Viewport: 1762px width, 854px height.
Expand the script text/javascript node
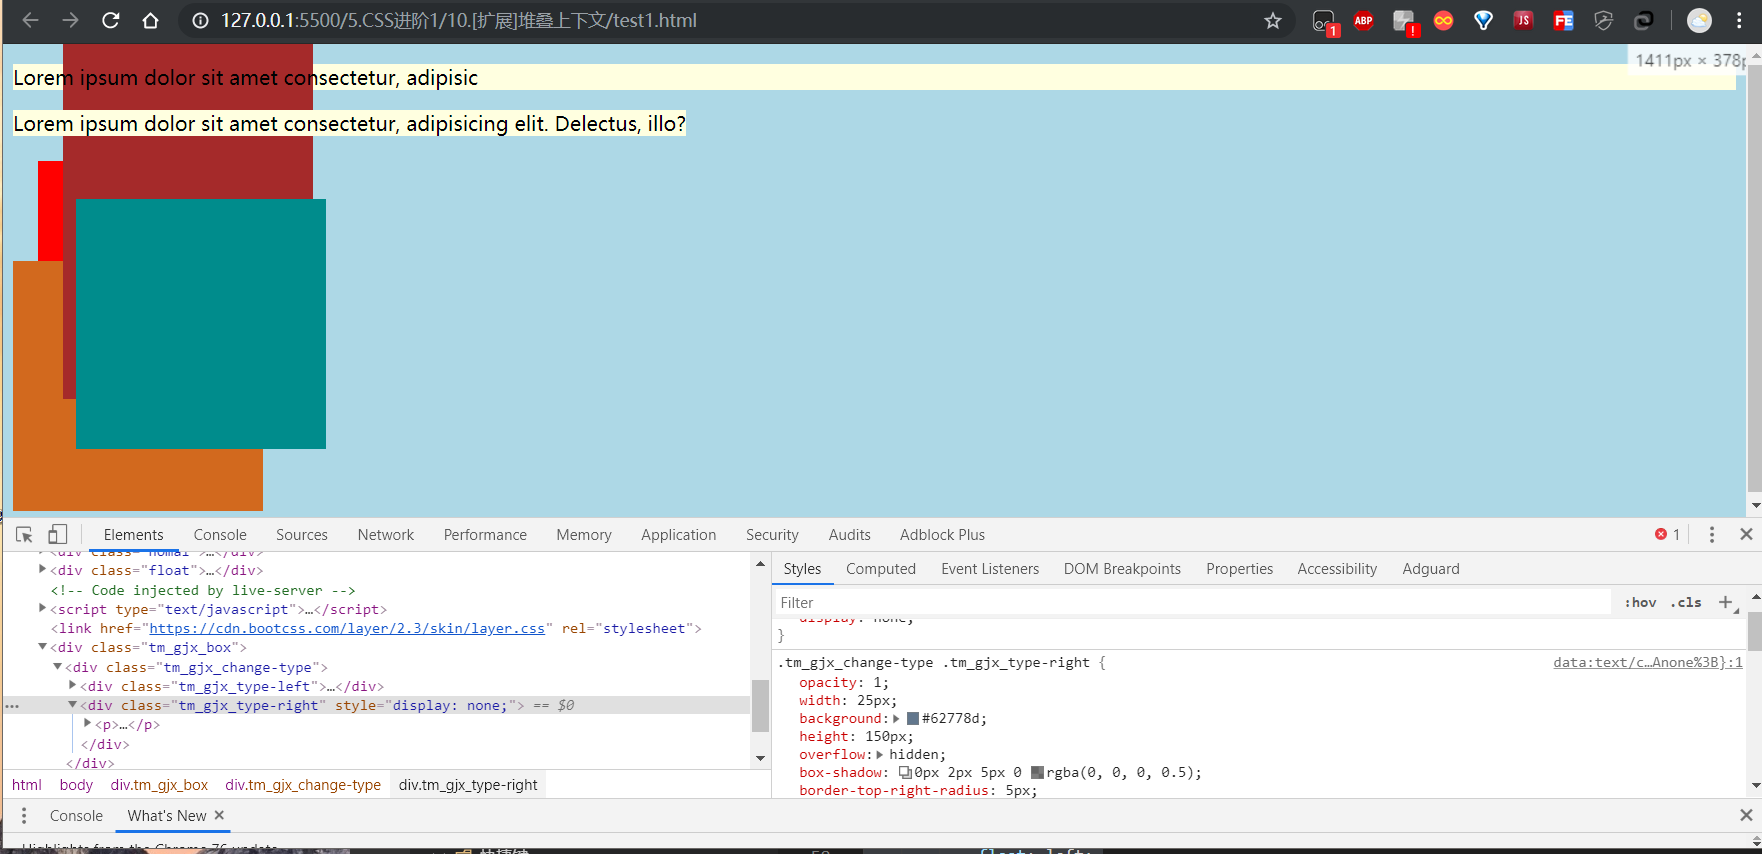[42, 608]
